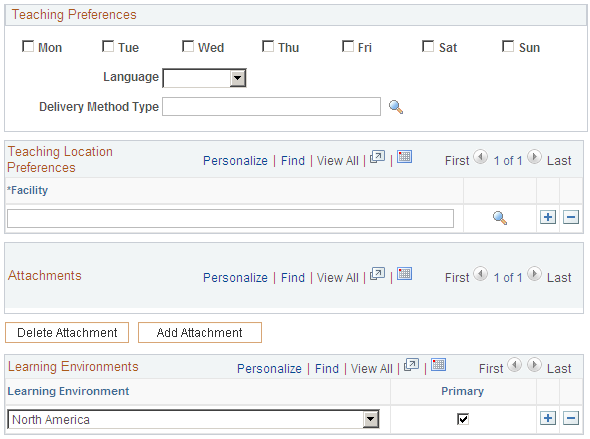The width and height of the screenshot is (590, 439).
Task: Click Find in Learning Environments header
Action: pos(327,369)
